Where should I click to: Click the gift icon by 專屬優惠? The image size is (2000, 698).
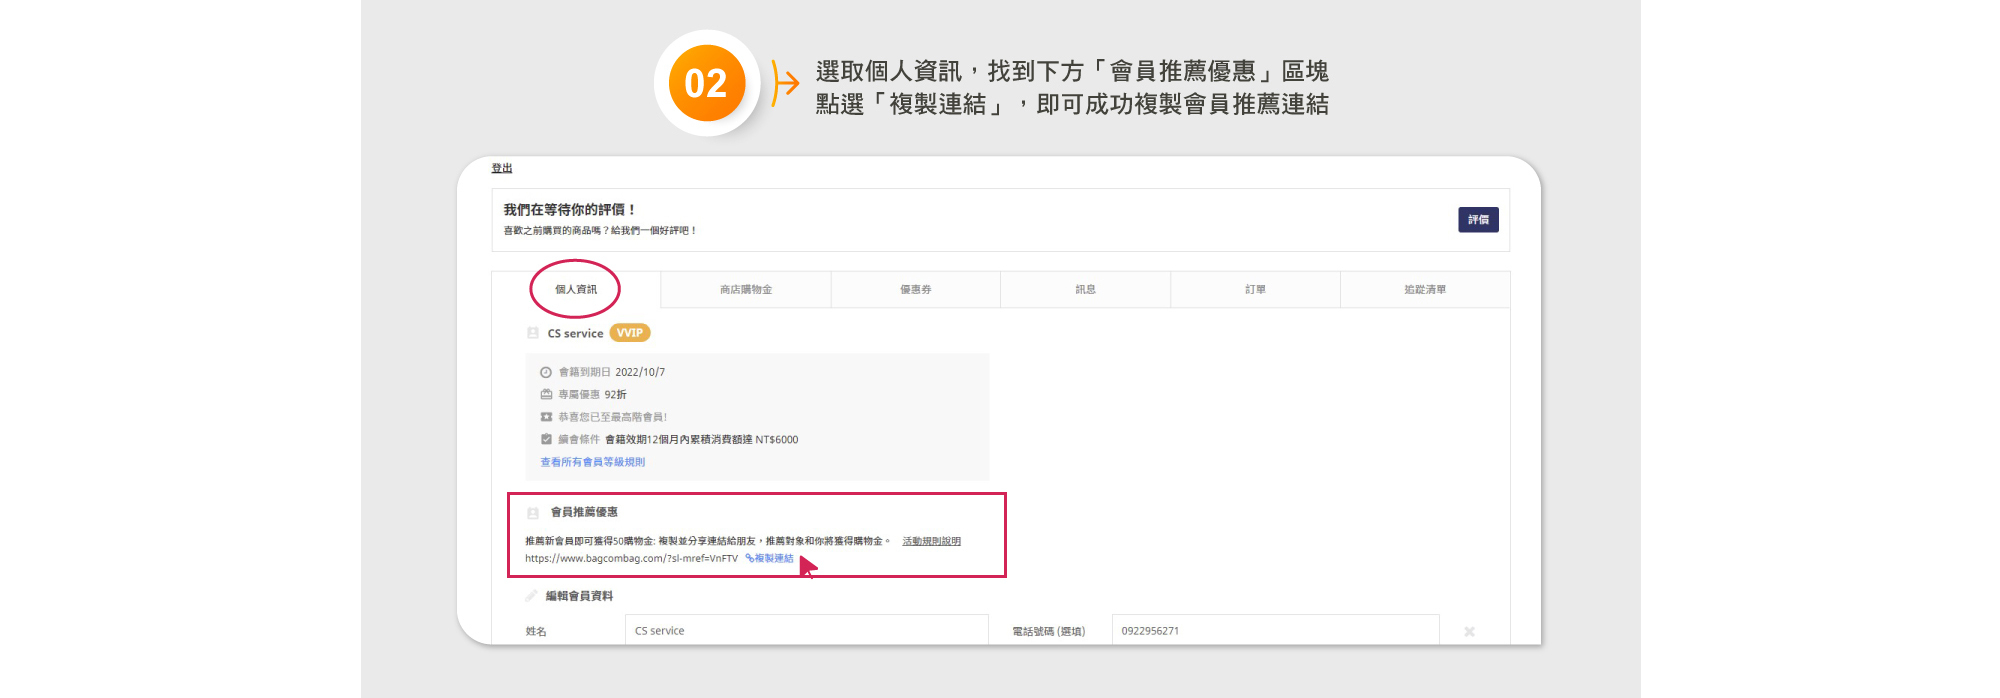[x=546, y=395]
